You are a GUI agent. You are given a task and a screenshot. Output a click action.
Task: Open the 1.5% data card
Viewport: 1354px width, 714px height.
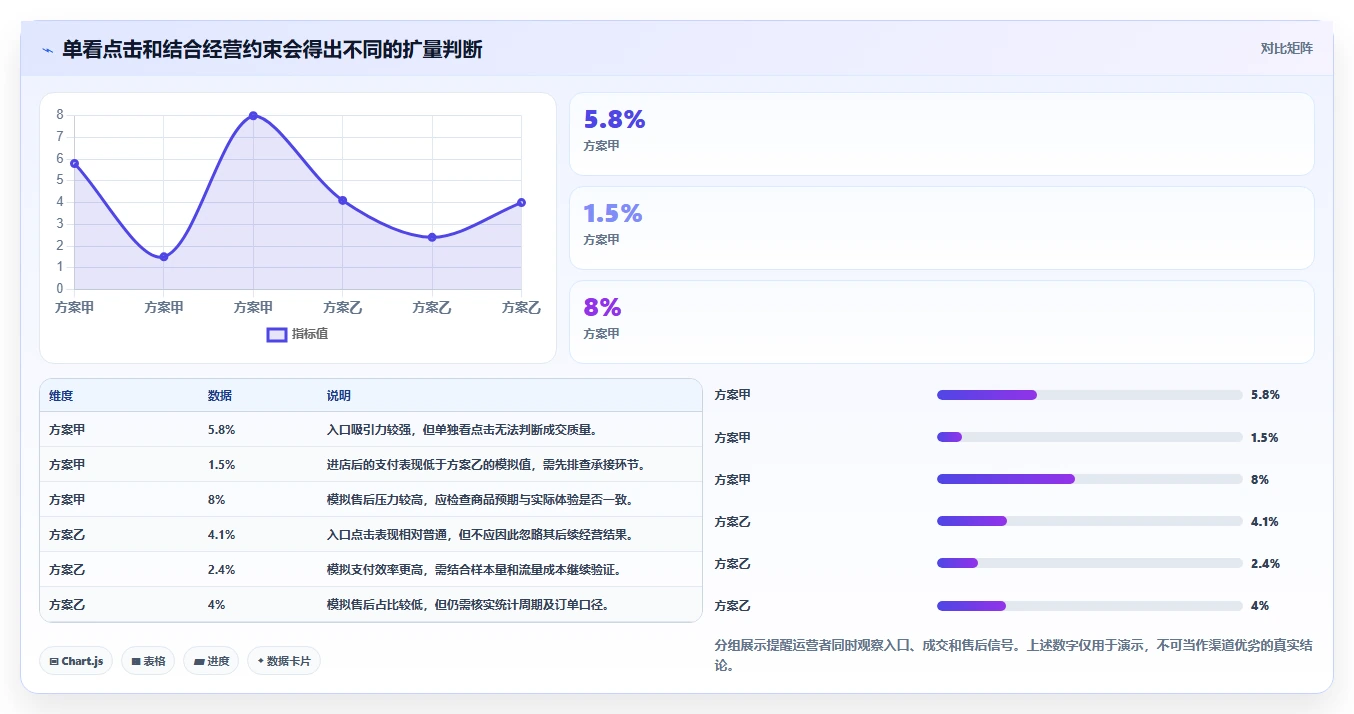pyautogui.click(x=941, y=228)
